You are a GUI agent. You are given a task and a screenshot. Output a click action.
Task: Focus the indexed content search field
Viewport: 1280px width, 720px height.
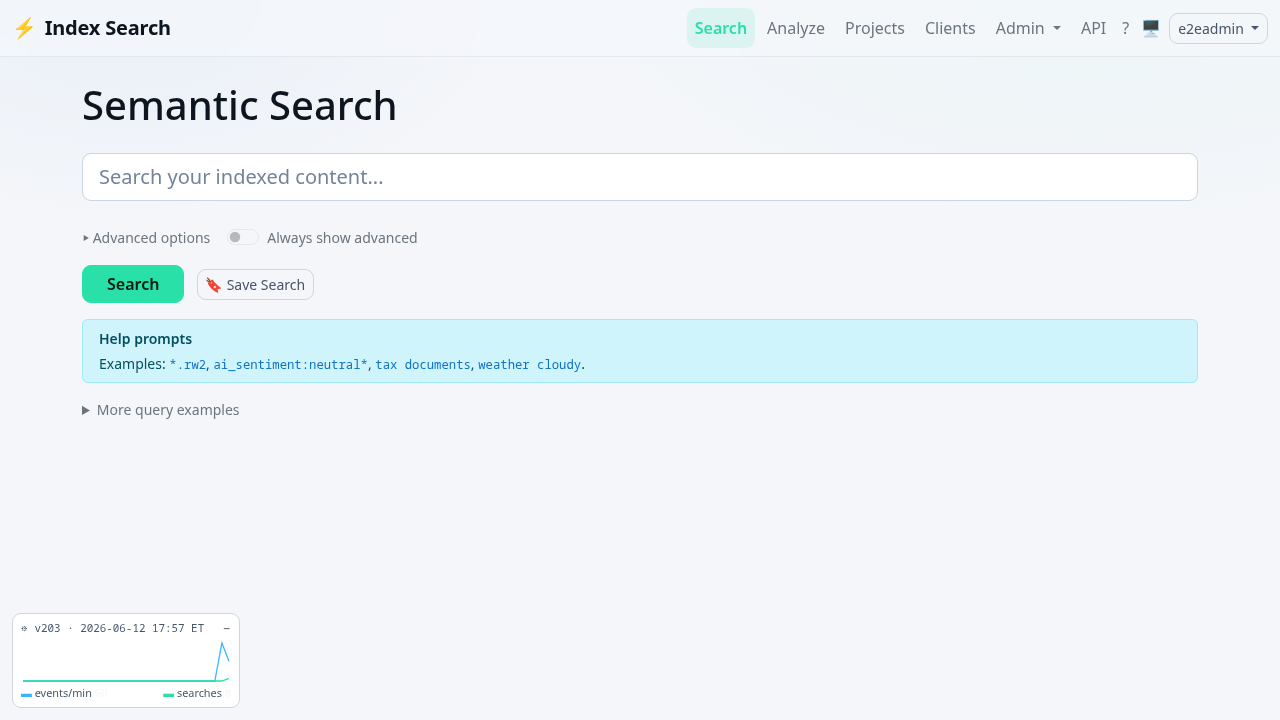point(640,177)
